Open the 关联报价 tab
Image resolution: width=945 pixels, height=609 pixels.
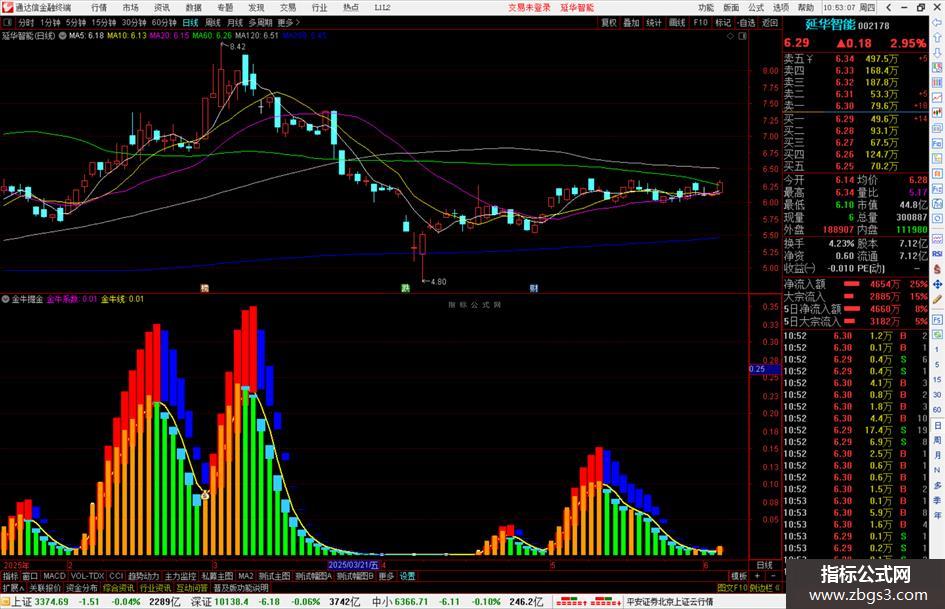(x=45, y=588)
